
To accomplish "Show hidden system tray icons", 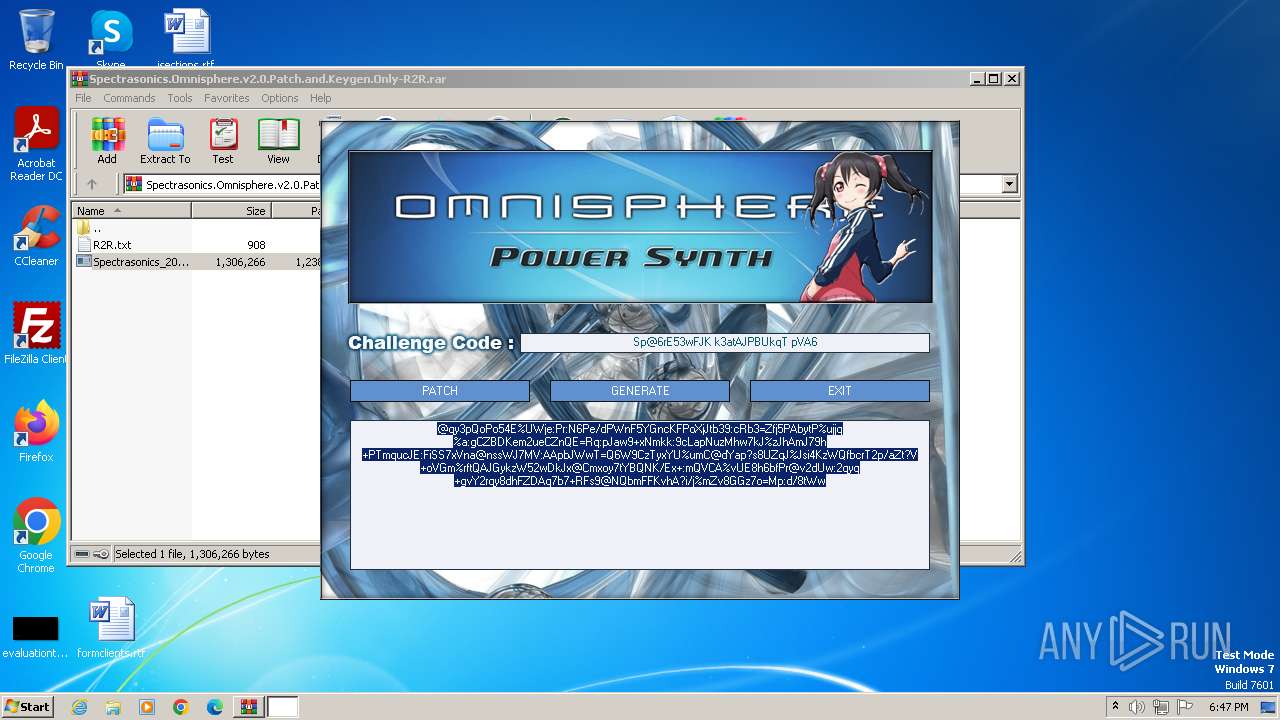I will [x=1116, y=707].
